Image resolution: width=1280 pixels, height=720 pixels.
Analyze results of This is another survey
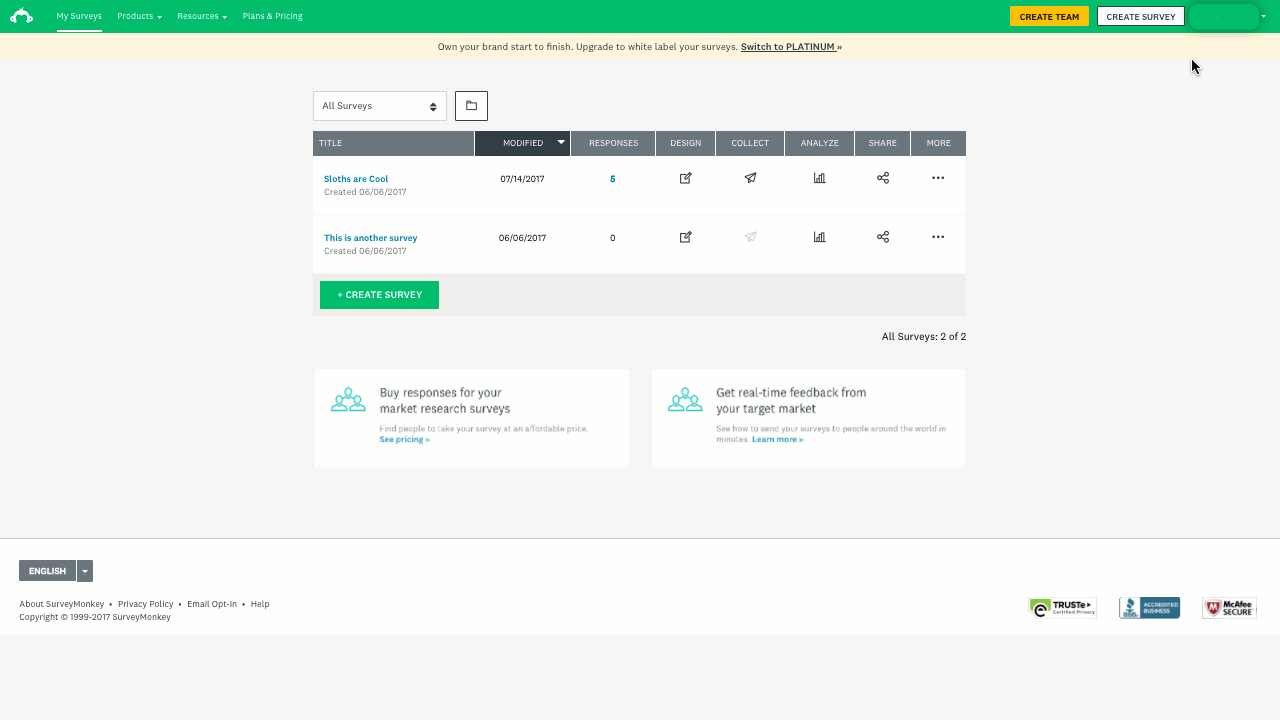click(x=819, y=237)
